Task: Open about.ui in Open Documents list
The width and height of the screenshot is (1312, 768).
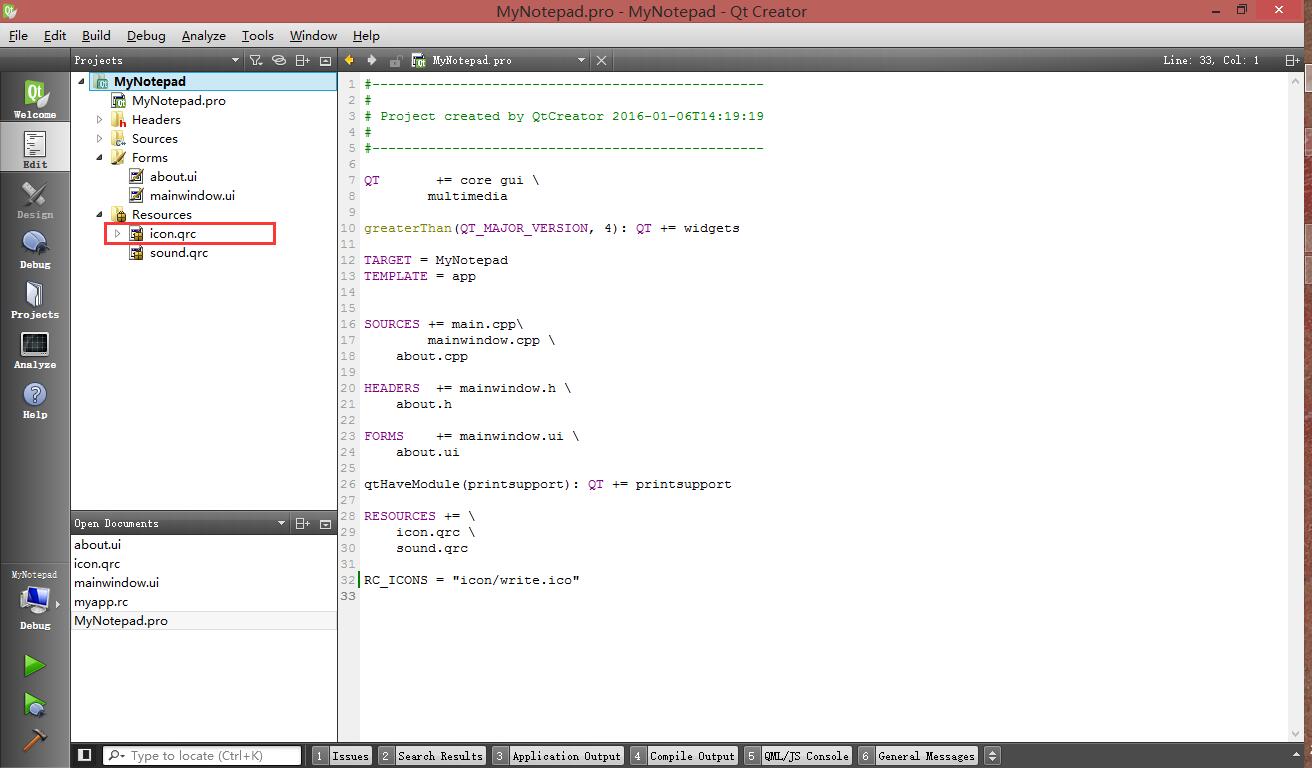Action: 204,545
